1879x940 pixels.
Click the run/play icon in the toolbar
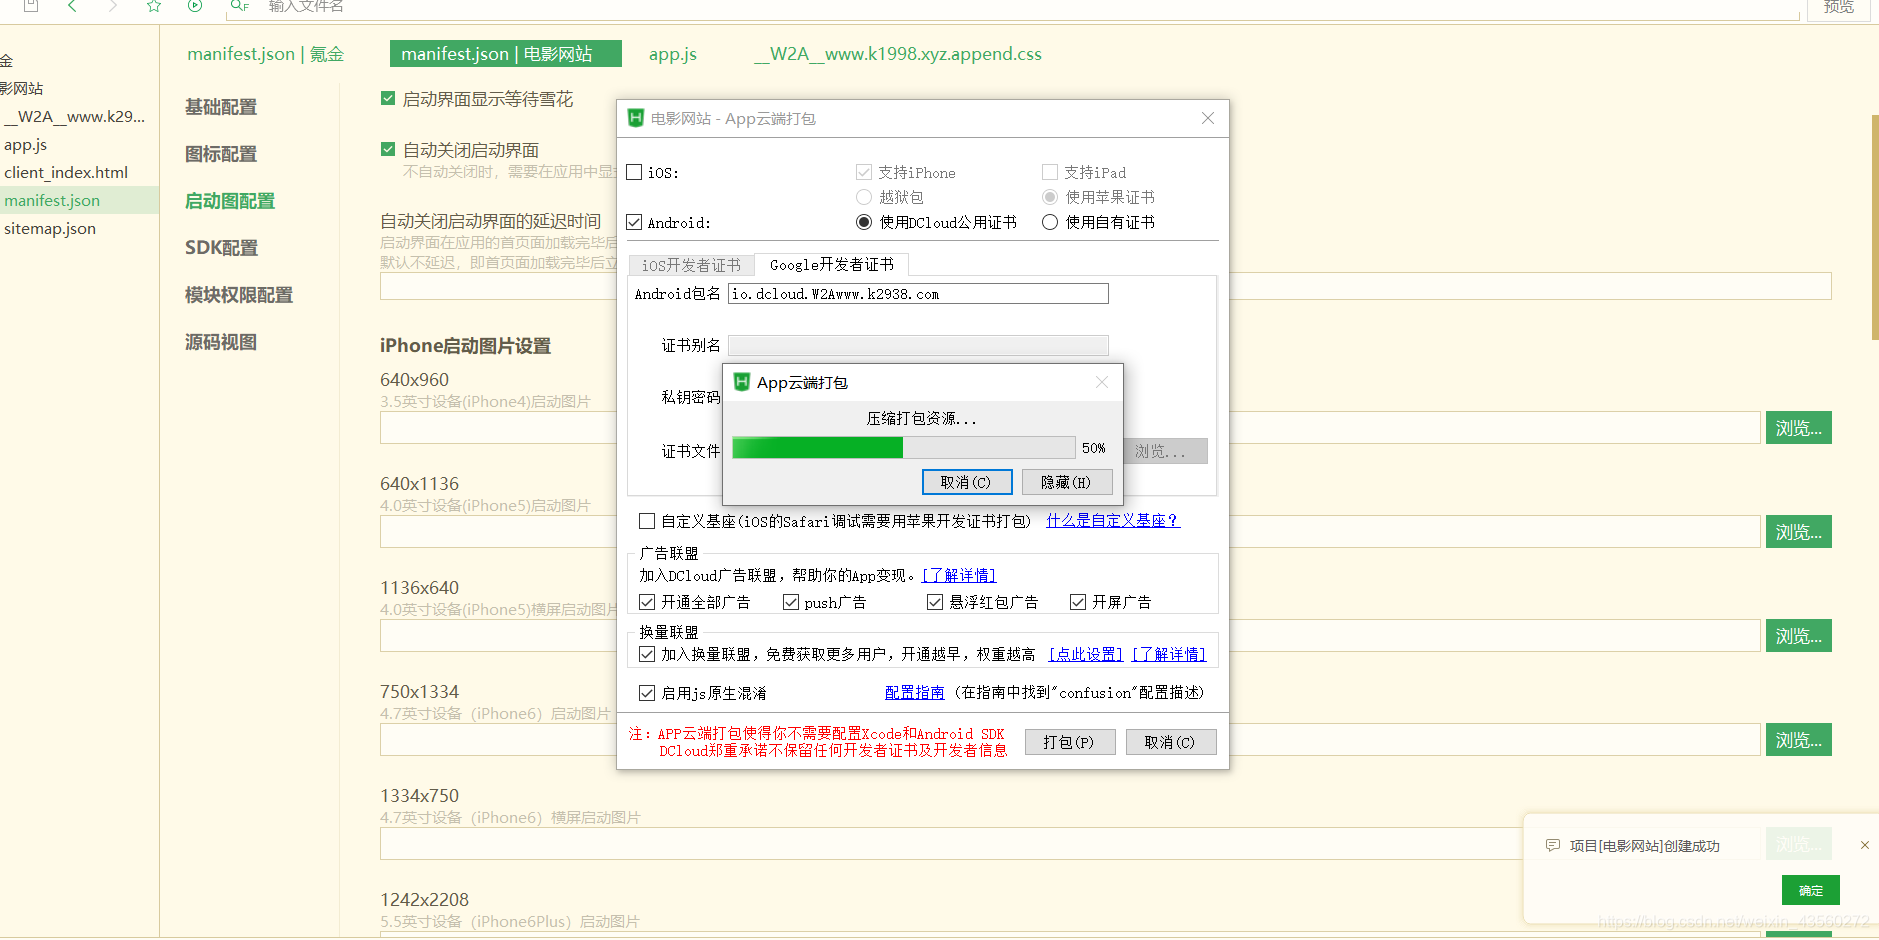(x=194, y=7)
